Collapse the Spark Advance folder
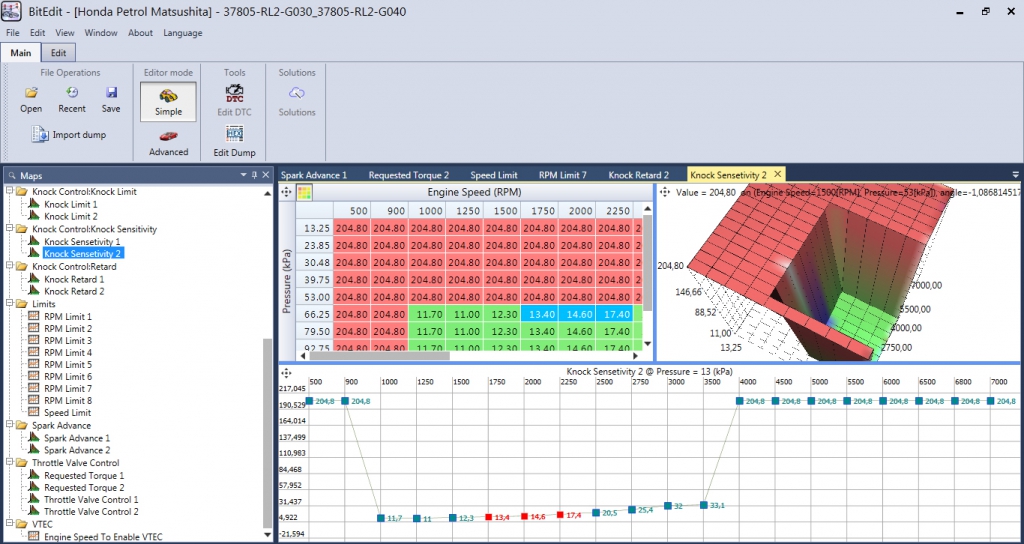 pyautogui.click(x=9, y=425)
